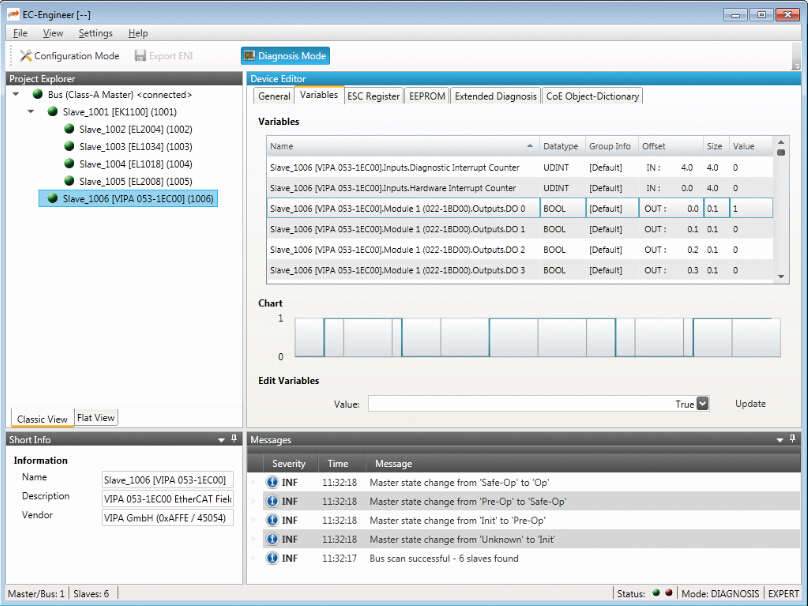Click the Diagnosis Mode monitor icon
808x606 pixels.
pyautogui.click(x=249, y=56)
